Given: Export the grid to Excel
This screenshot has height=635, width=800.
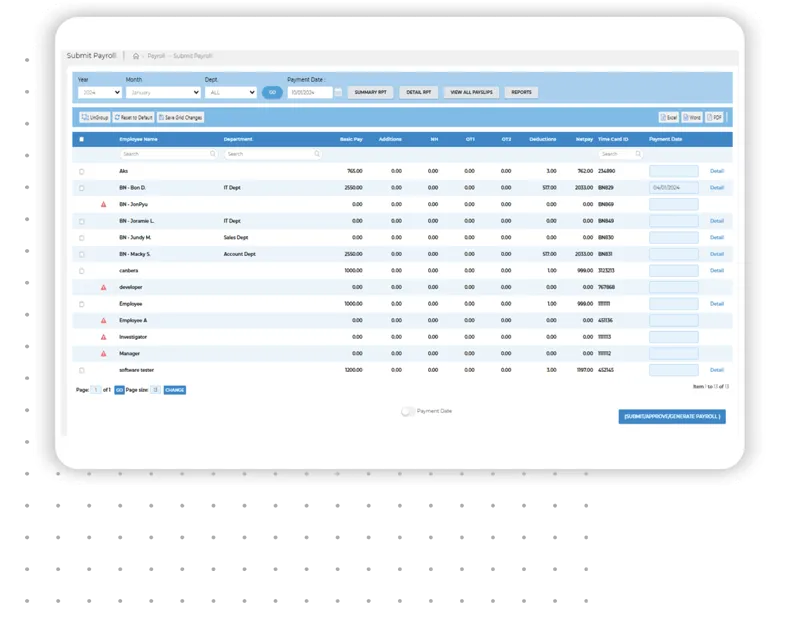Looking at the screenshot, I should (669, 117).
